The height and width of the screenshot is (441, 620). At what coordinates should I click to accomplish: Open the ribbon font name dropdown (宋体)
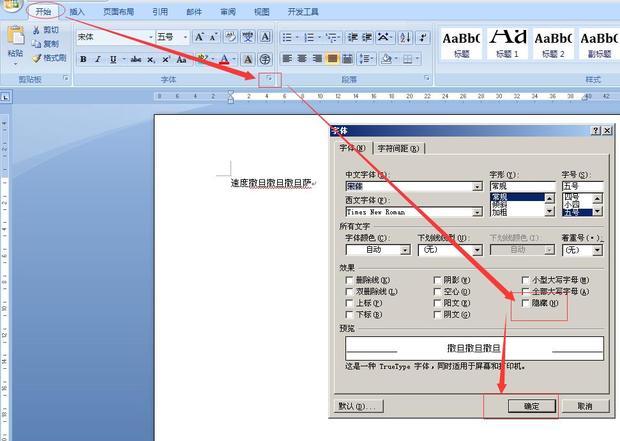(x=151, y=37)
